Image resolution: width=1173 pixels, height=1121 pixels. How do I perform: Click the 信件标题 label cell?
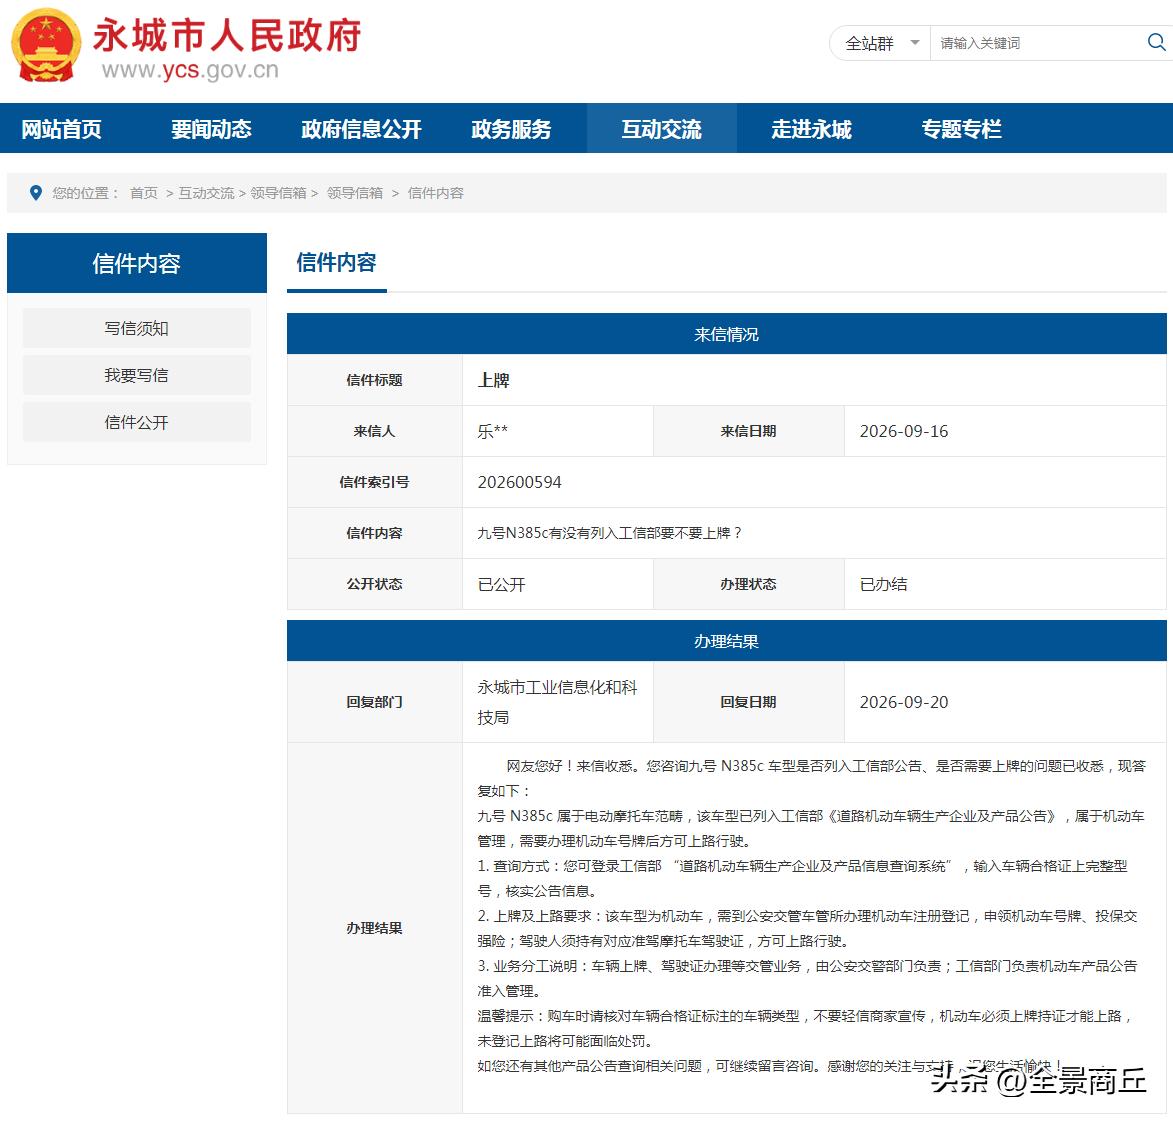[374, 380]
